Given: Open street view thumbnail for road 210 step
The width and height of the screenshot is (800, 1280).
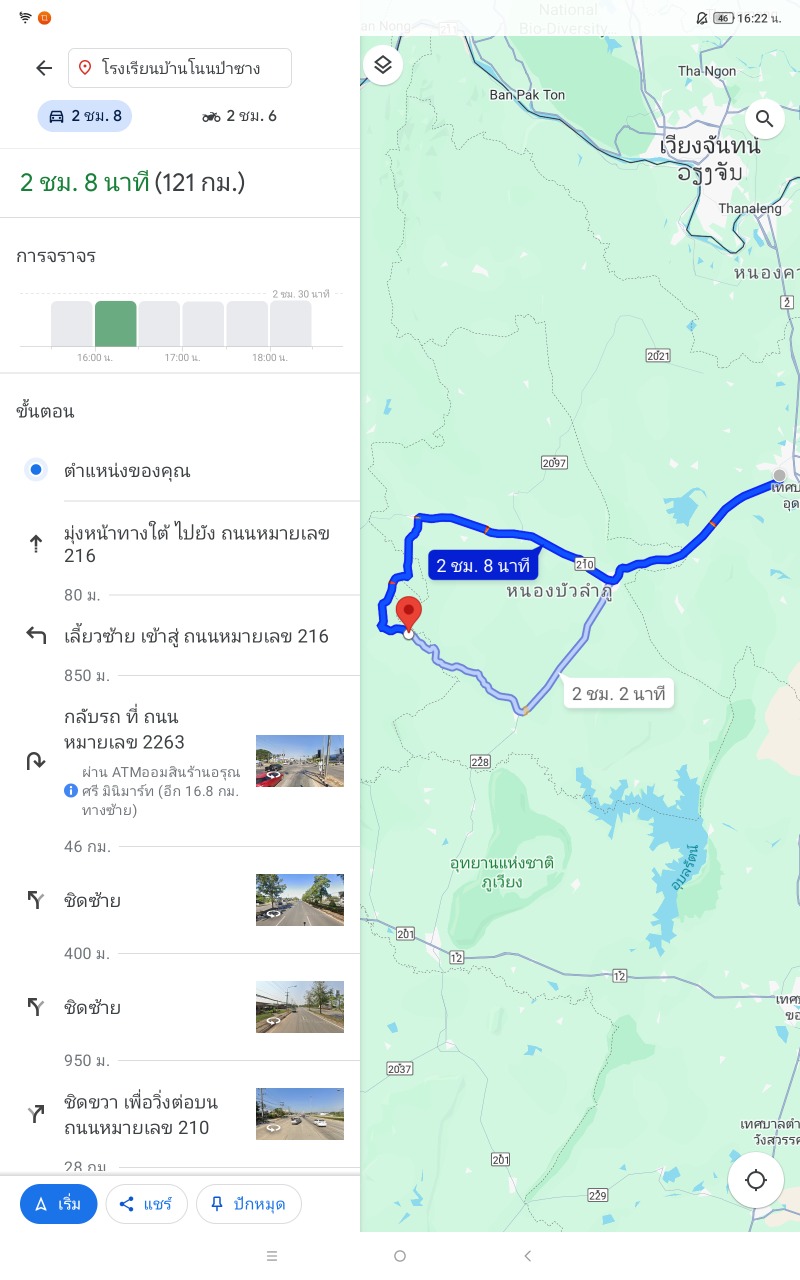Looking at the screenshot, I should [x=300, y=1114].
